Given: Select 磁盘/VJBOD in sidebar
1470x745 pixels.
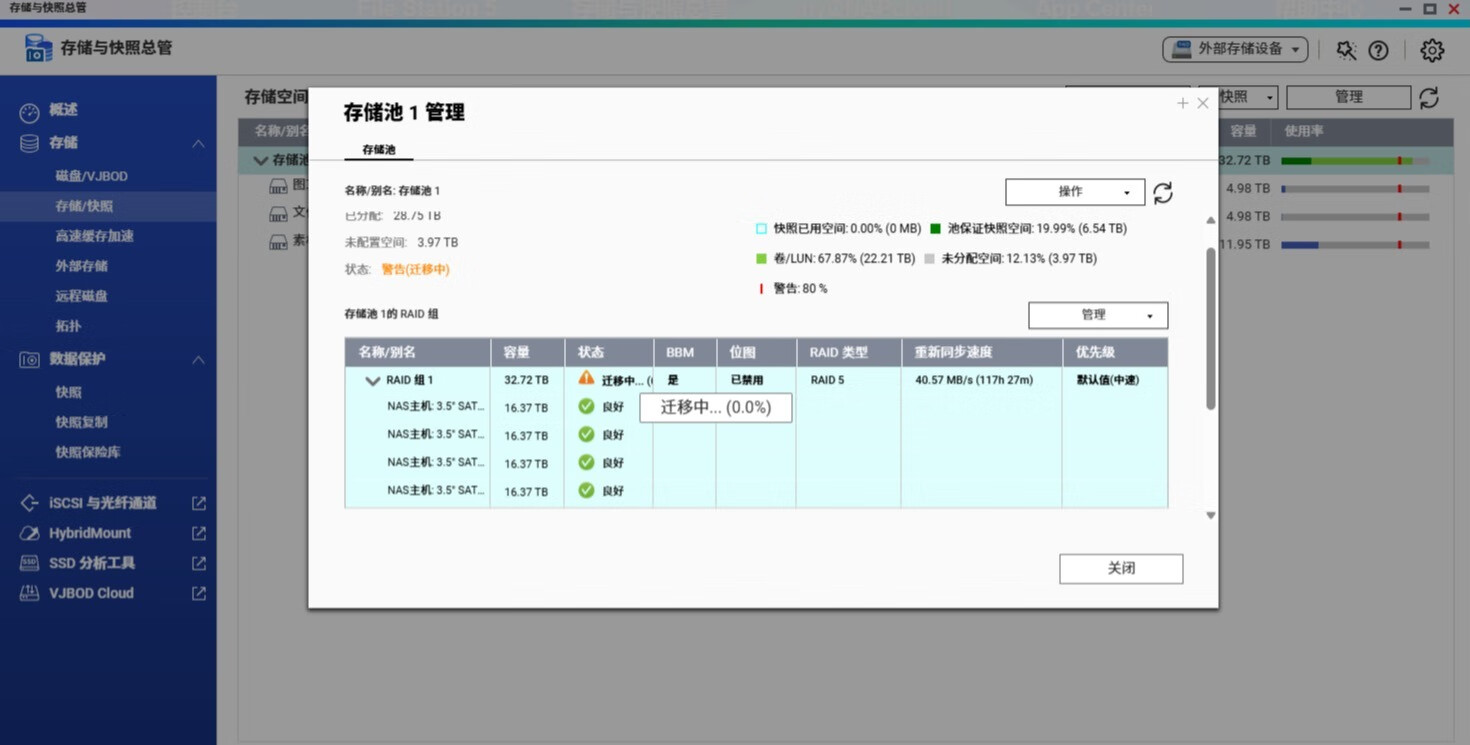Looking at the screenshot, I should pos(91,176).
